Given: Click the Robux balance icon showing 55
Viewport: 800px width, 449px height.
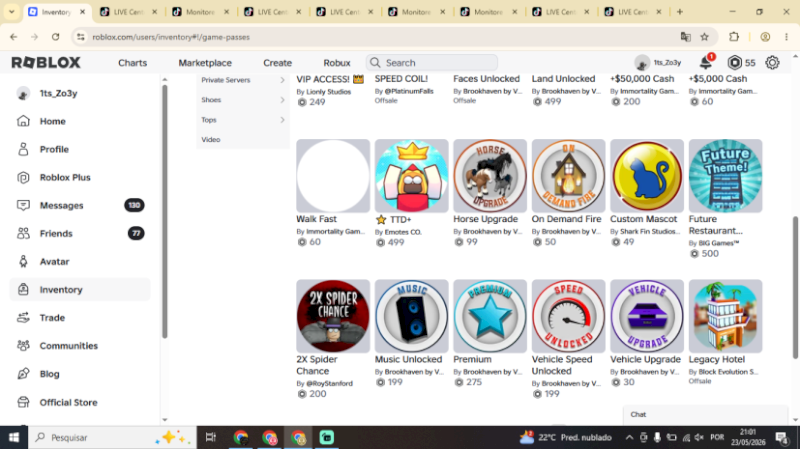Looking at the screenshot, I should [735, 63].
